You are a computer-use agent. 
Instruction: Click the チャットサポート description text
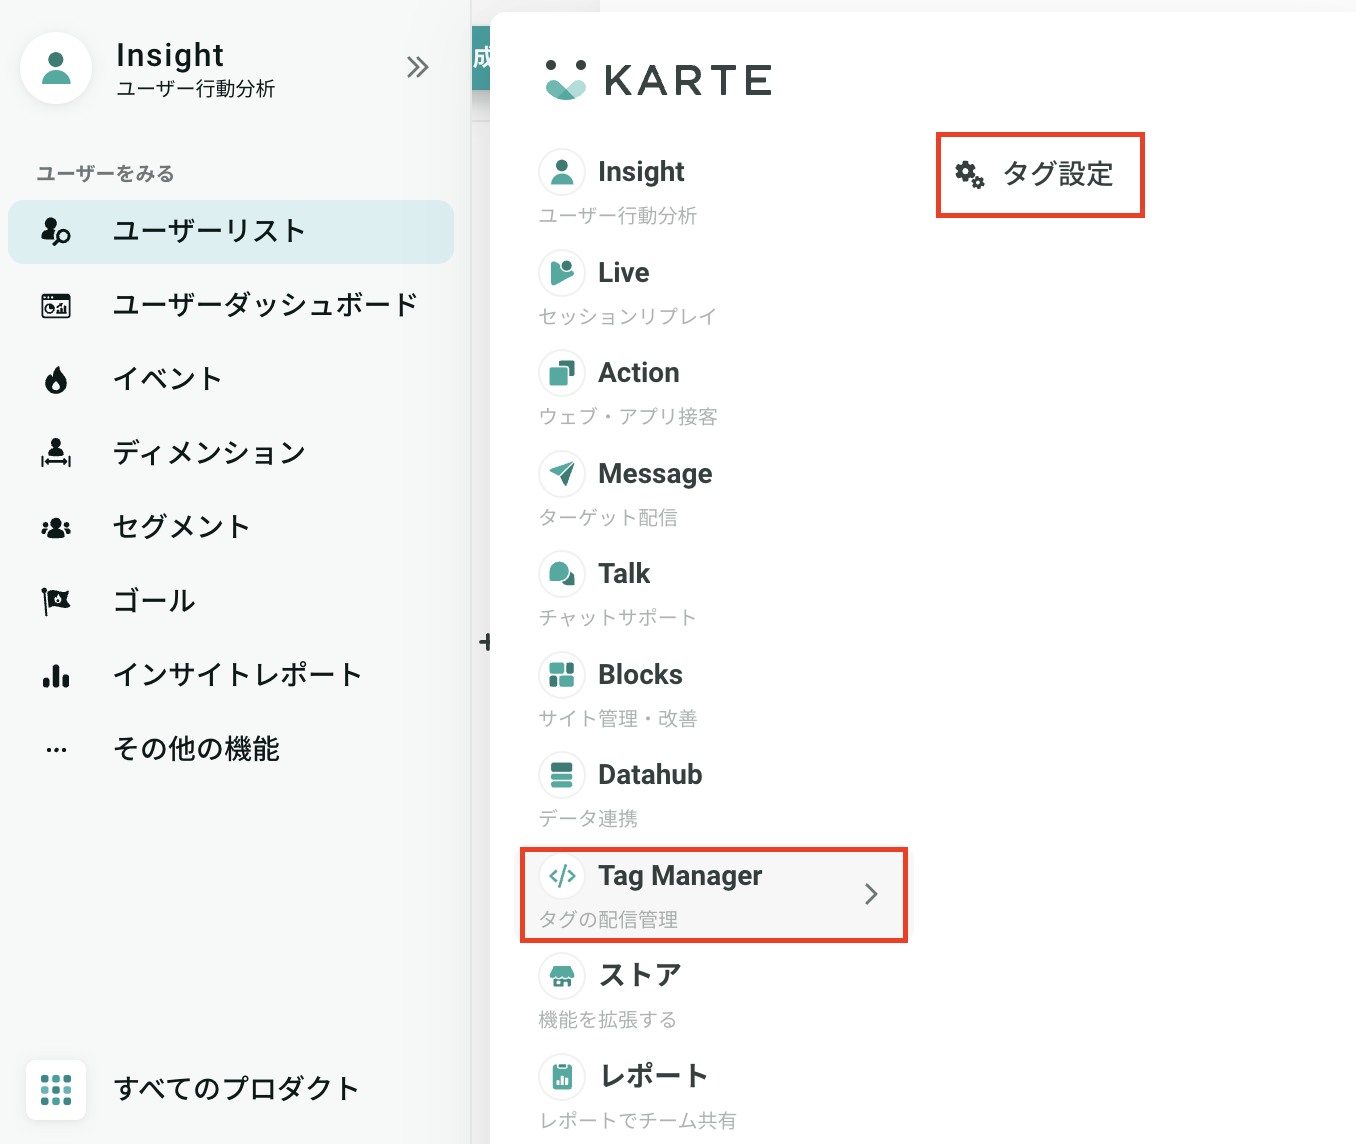[617, 618]
